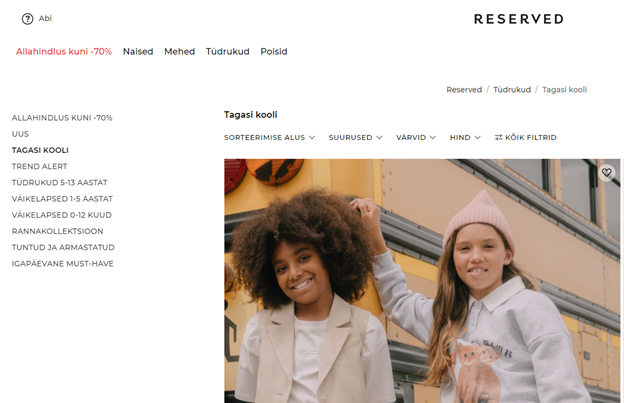Open the Naised menu
The width and height of the screenshot is (624, 403).
click(x=138, y=51)
